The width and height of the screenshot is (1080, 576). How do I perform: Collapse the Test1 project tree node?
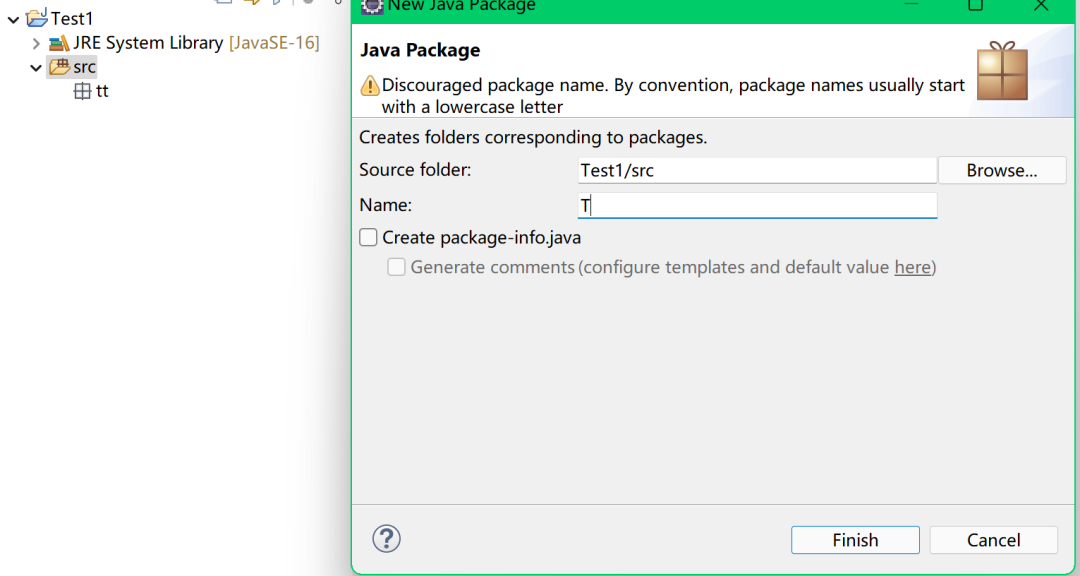click(13, 19)
